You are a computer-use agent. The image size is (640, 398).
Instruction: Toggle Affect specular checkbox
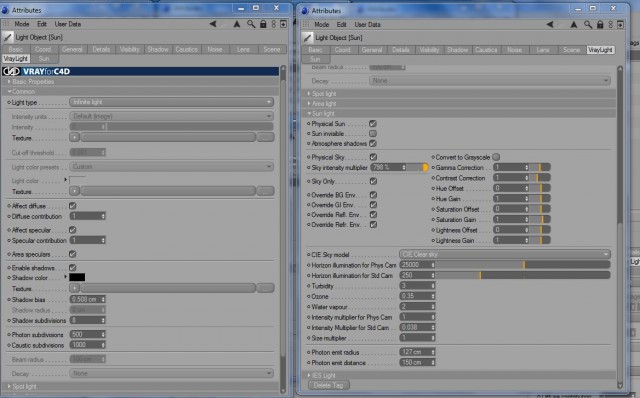(73, 230)
